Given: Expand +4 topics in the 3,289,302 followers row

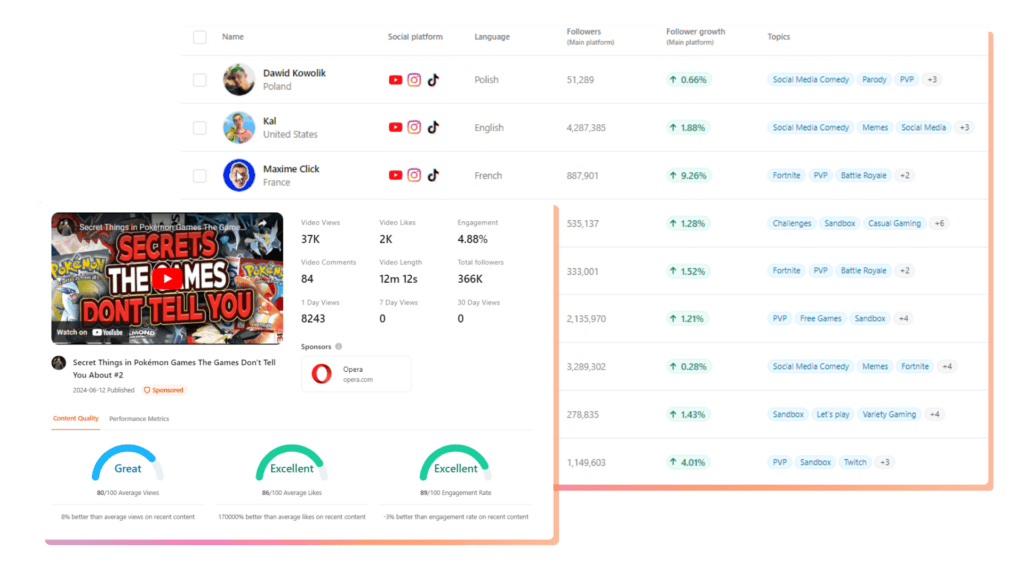Looking at the screenshot, I should click(947, 366).
